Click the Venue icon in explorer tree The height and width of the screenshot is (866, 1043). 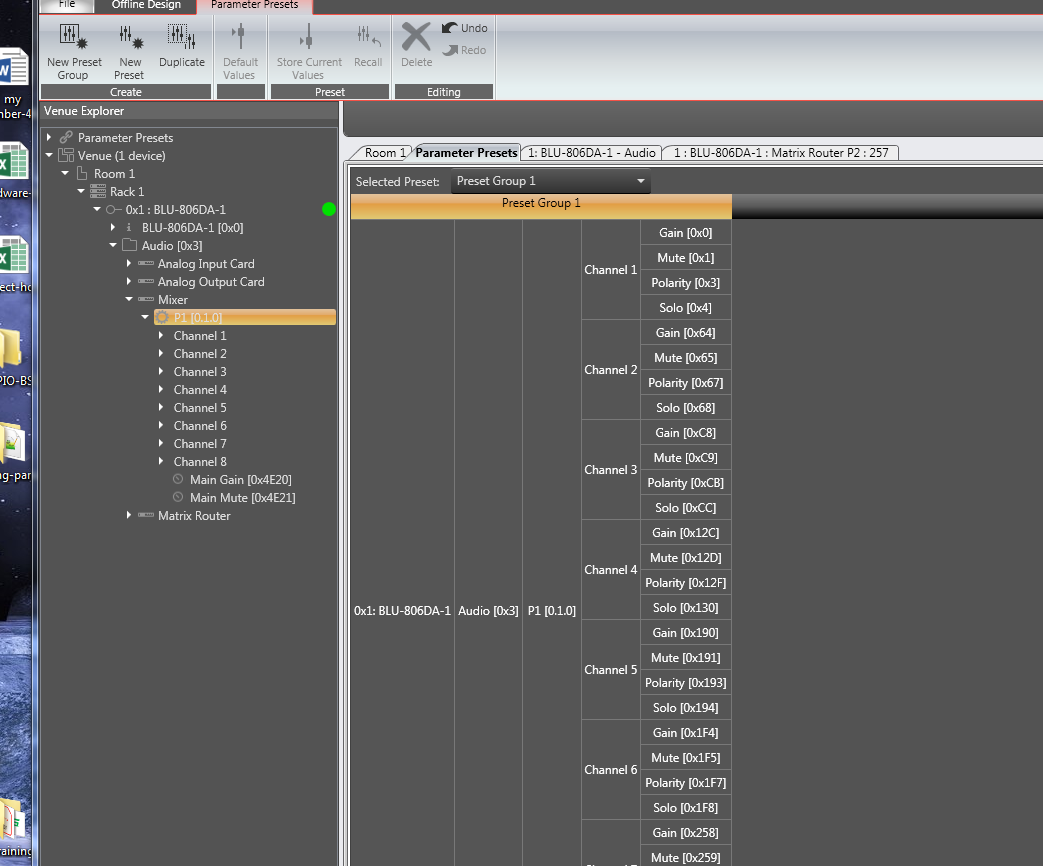[66, 155]
